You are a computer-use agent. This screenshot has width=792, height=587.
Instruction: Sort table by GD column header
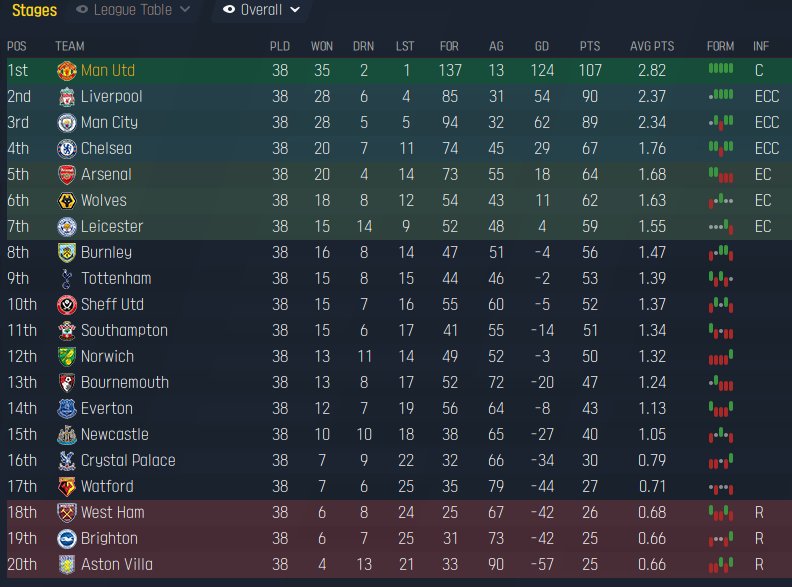[x=542, y=46]
